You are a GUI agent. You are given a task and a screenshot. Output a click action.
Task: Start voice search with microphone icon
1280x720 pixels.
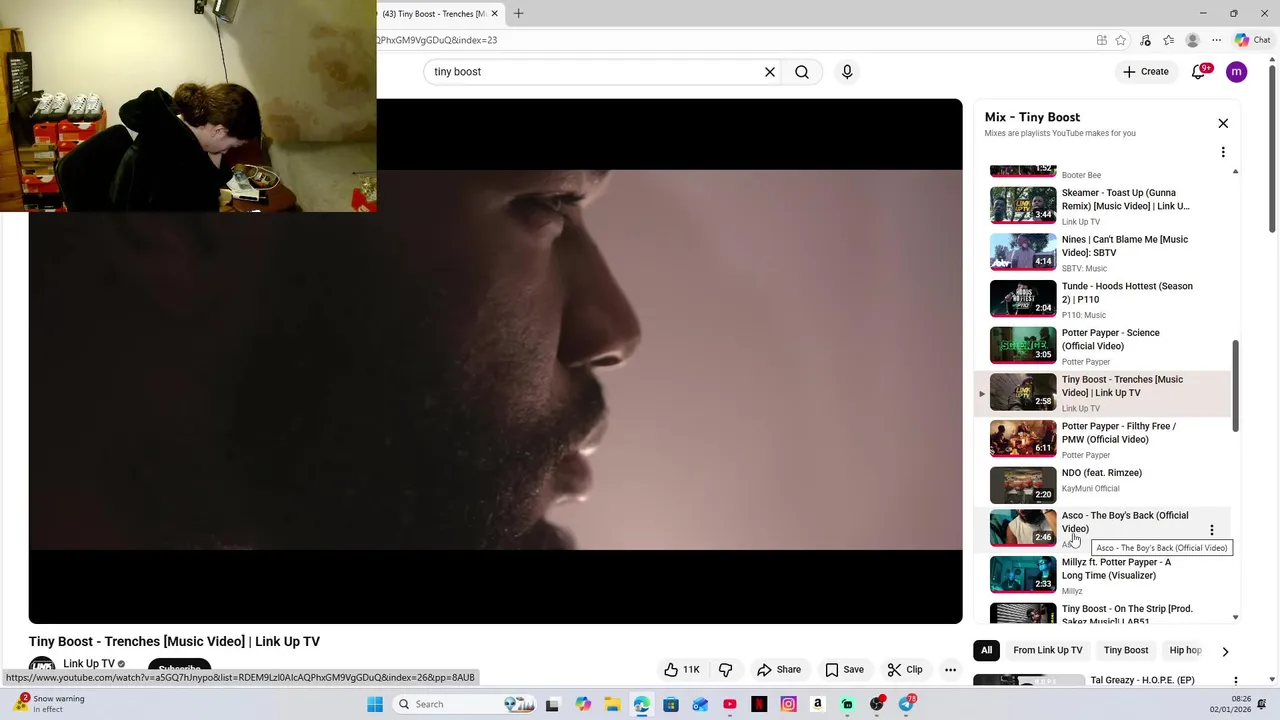pyautogui.click(x=847, y=72)
